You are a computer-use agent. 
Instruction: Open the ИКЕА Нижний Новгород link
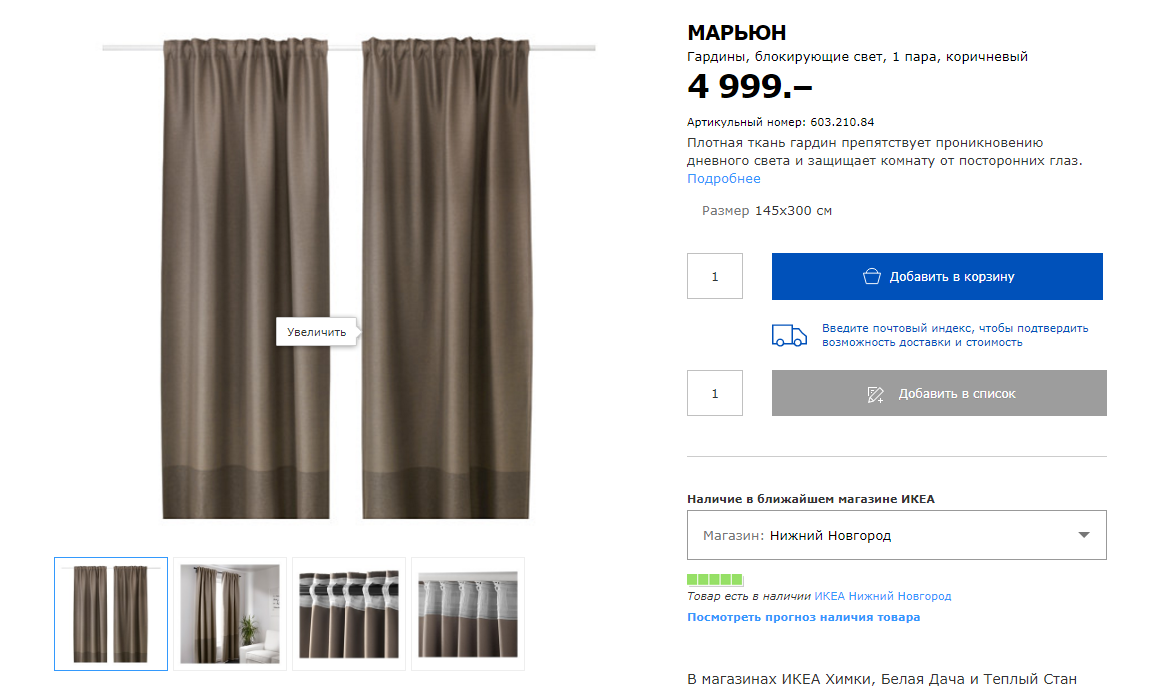(883, 596)
